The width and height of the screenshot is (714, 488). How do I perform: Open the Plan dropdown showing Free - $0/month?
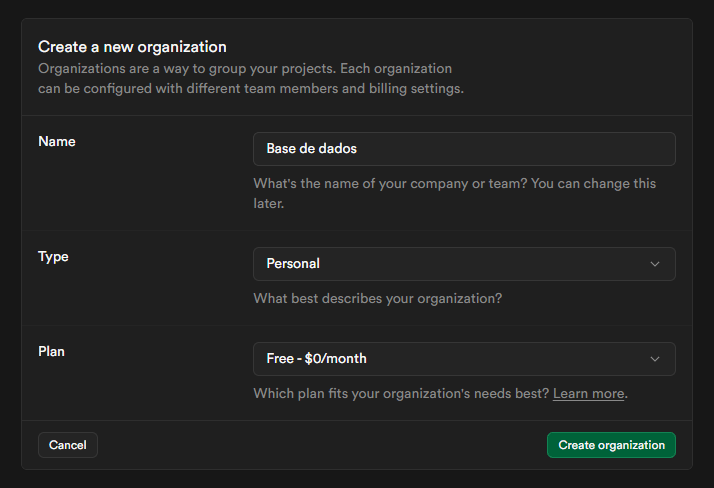pyautogui.click(x=464, y=359)
